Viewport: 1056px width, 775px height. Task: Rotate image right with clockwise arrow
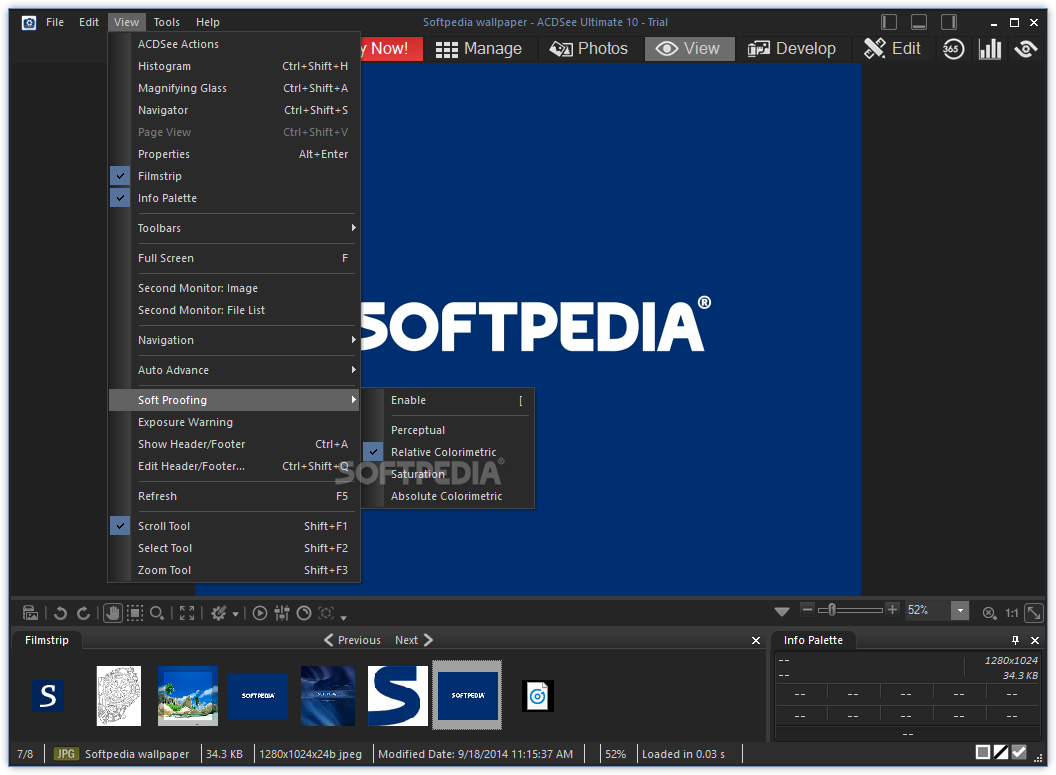[x=84, y=613]
